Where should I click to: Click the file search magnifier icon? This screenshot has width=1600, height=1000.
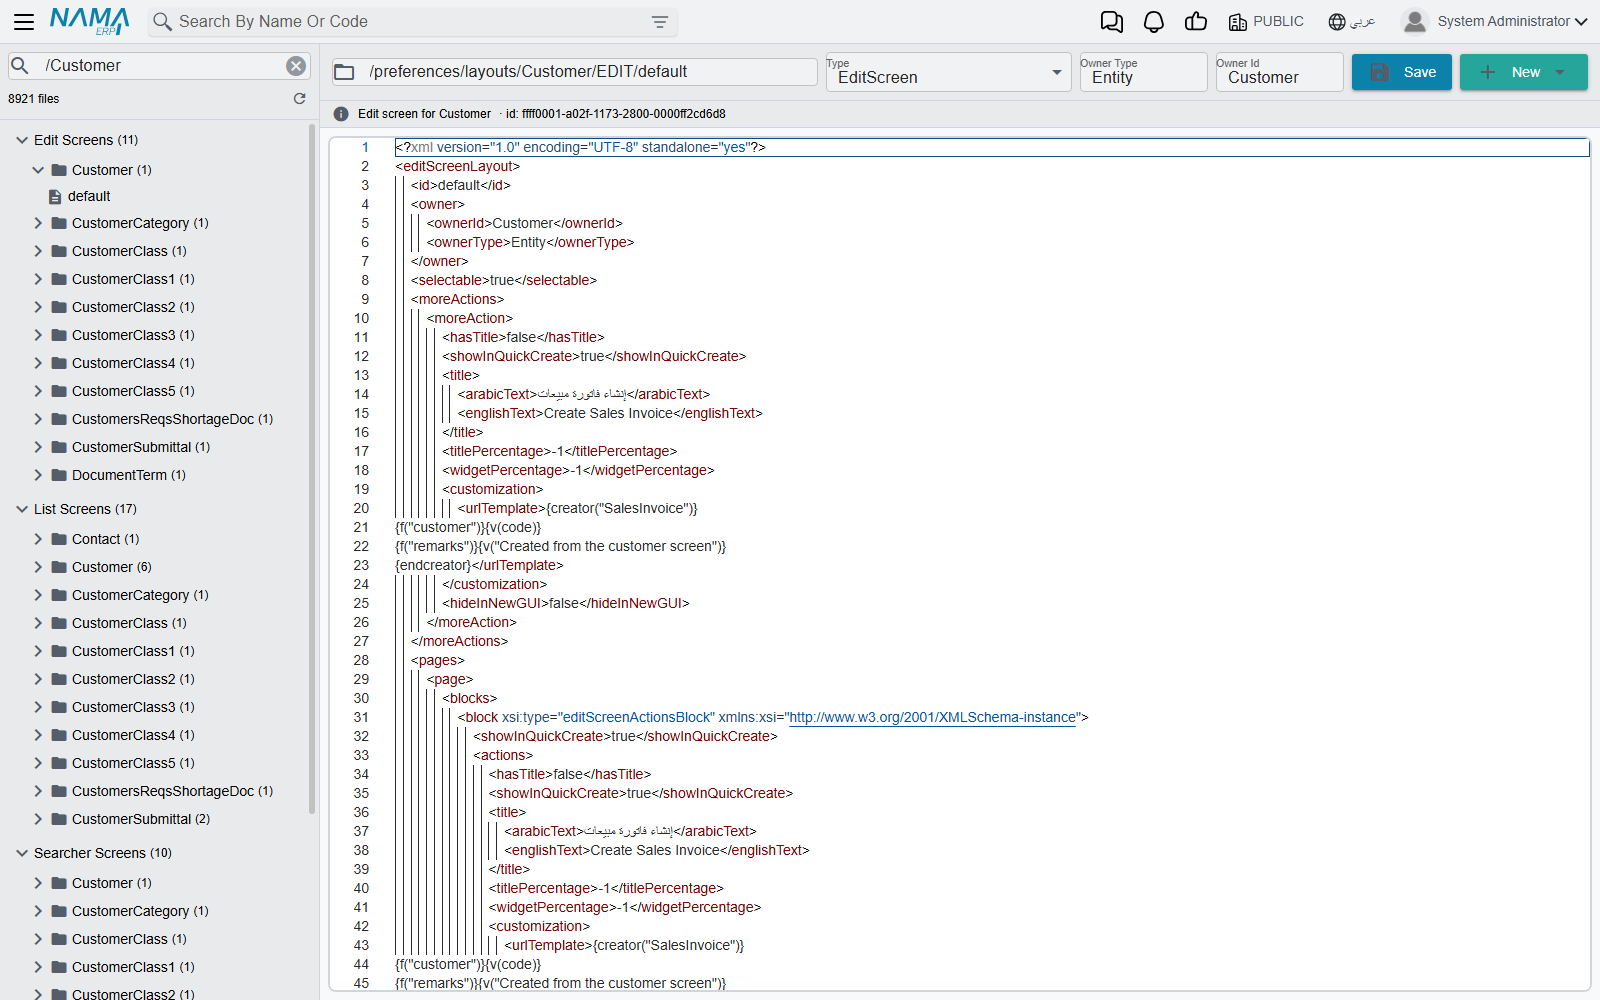pos(19,66)
